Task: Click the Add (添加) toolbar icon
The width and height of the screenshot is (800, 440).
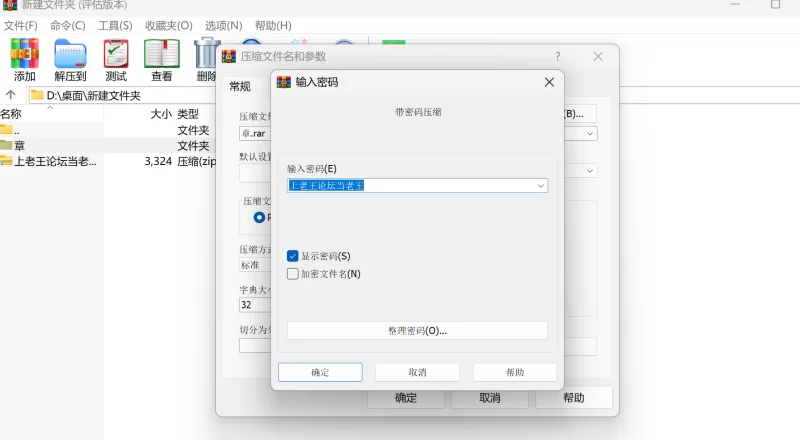Action: [x=24, y=60]
